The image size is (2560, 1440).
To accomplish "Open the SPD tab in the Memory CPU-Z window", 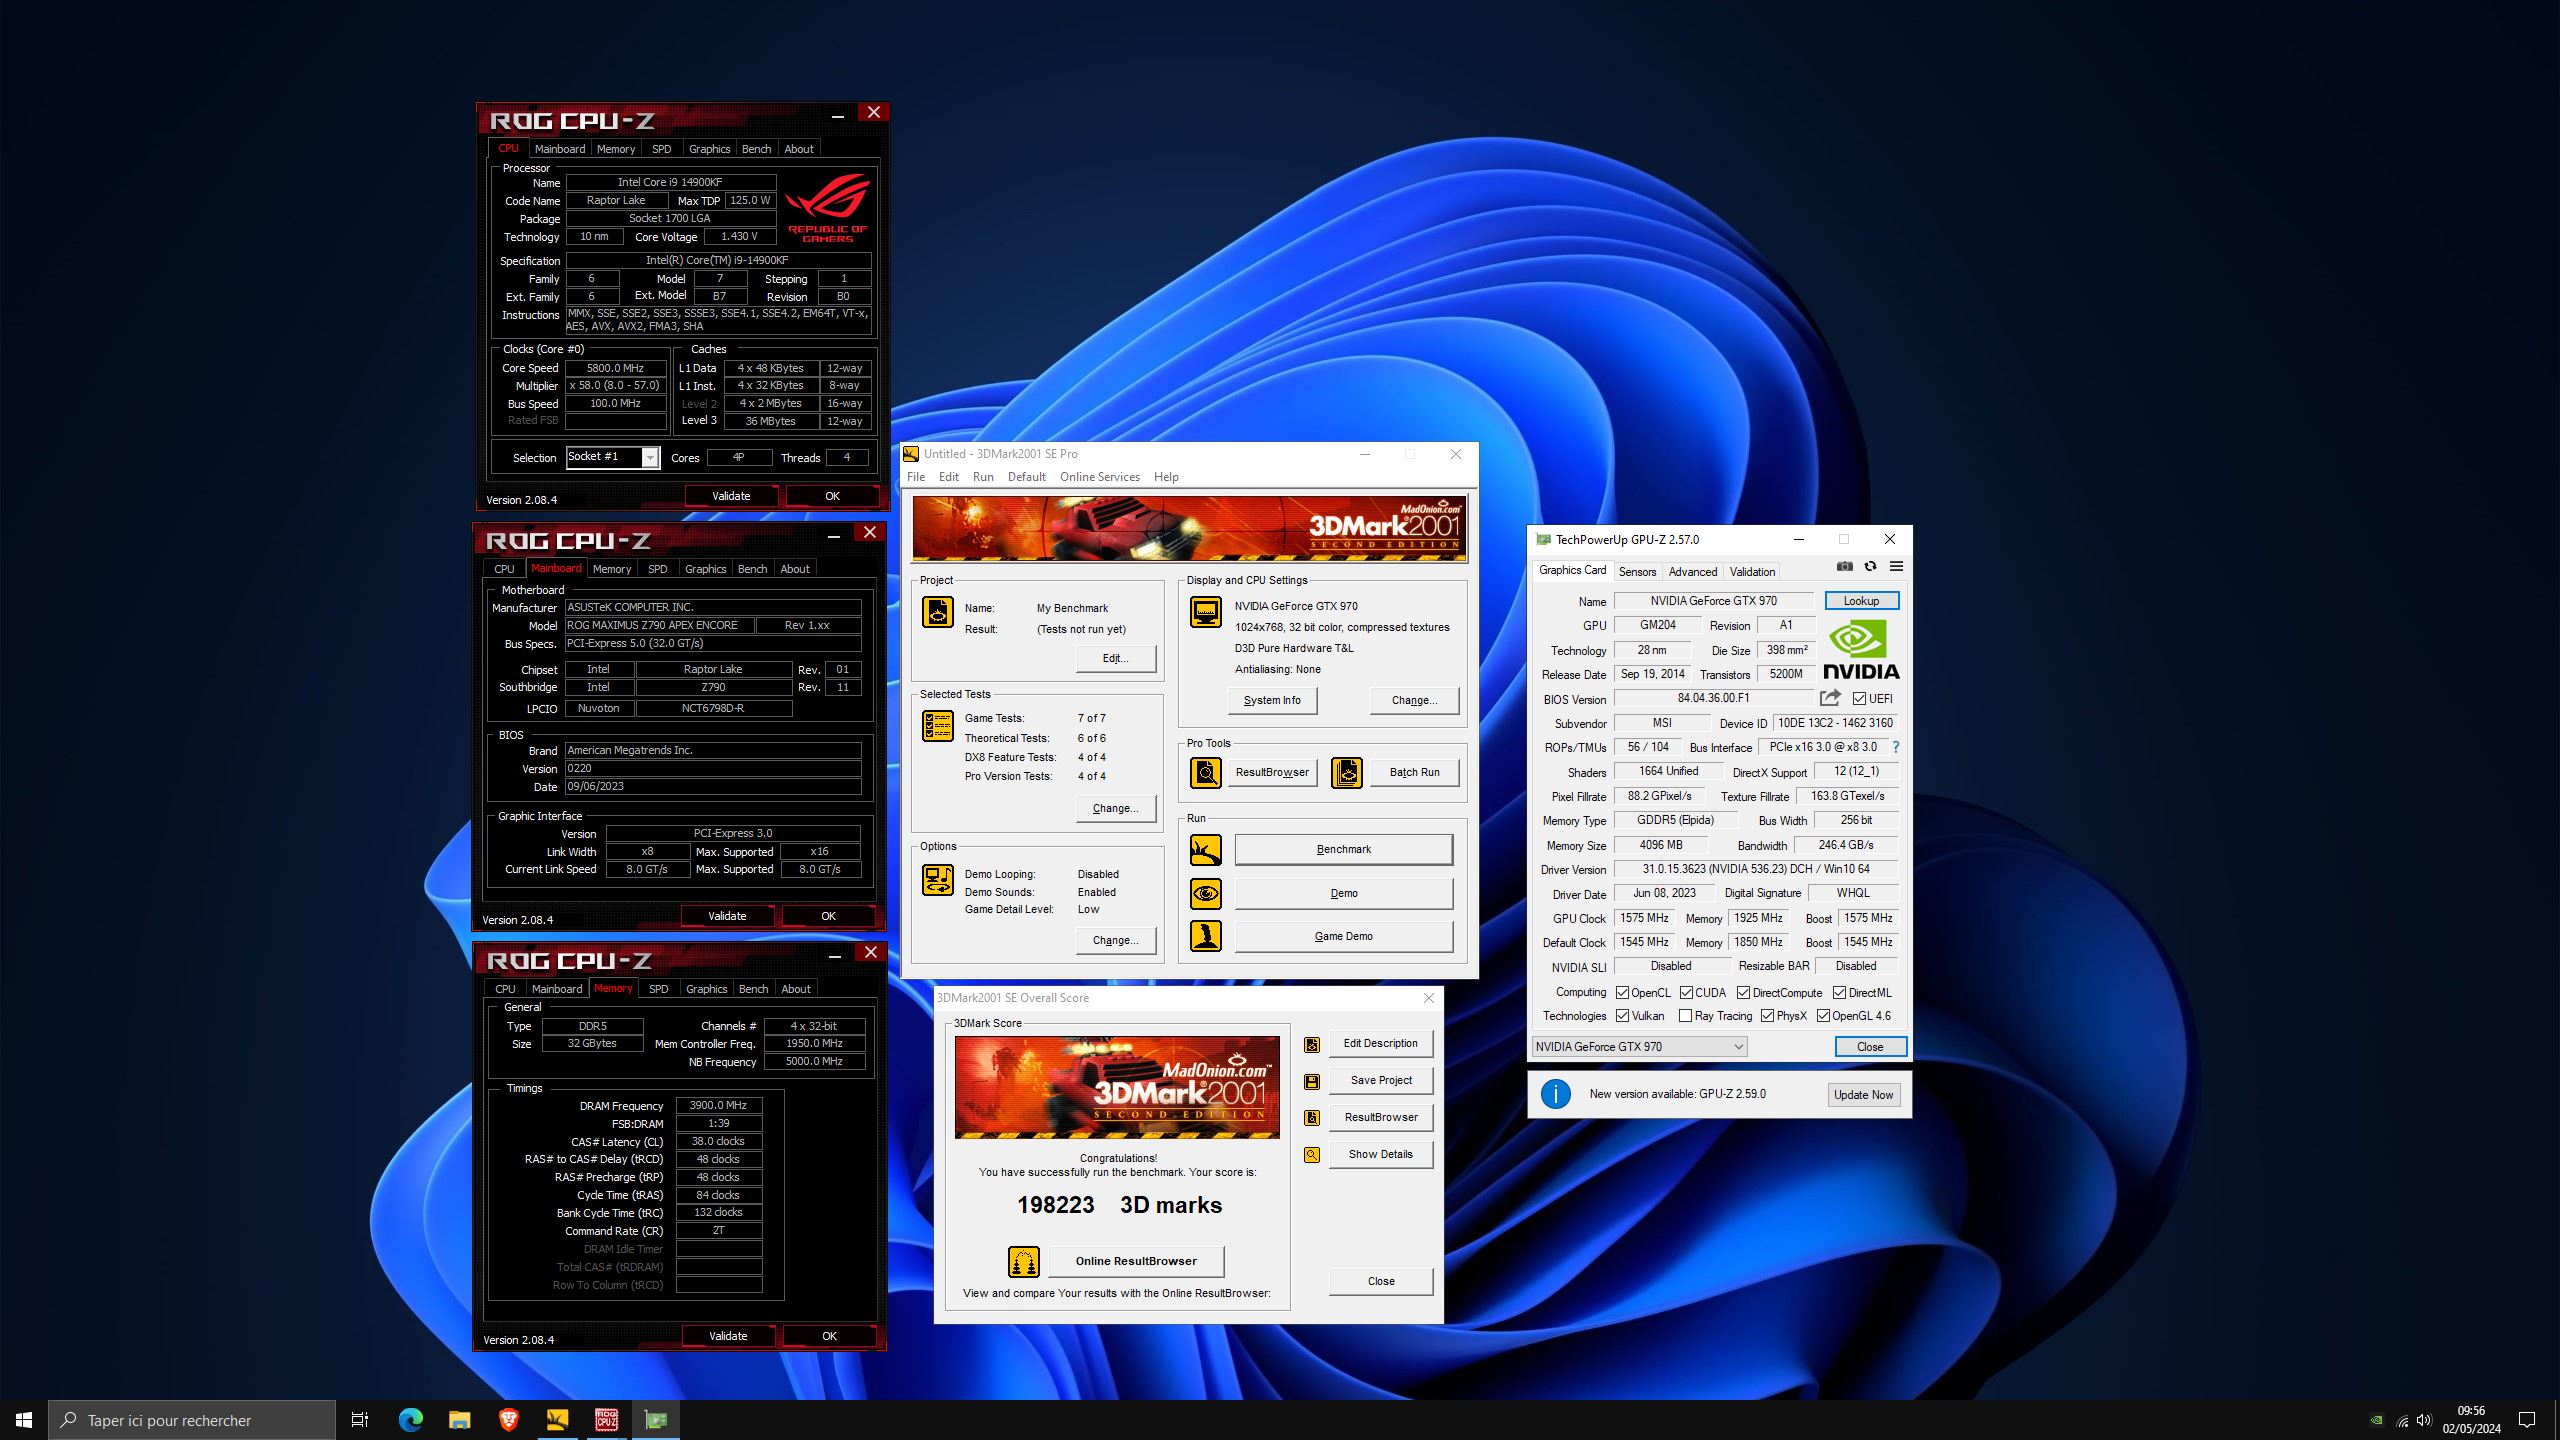I will pyautogui.click(x=658, y=989).
